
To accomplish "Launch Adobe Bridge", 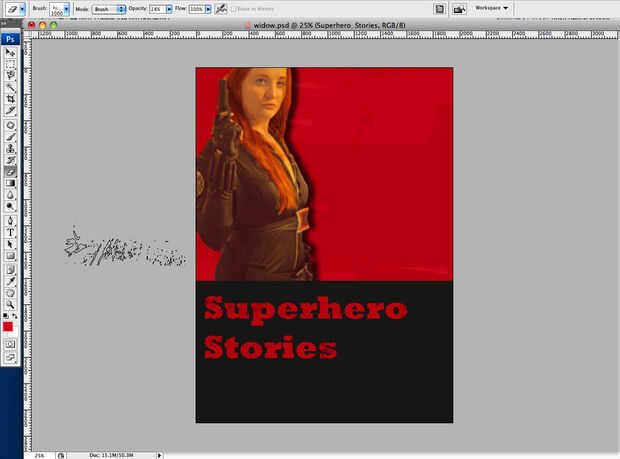I will (x=459, y=9).
